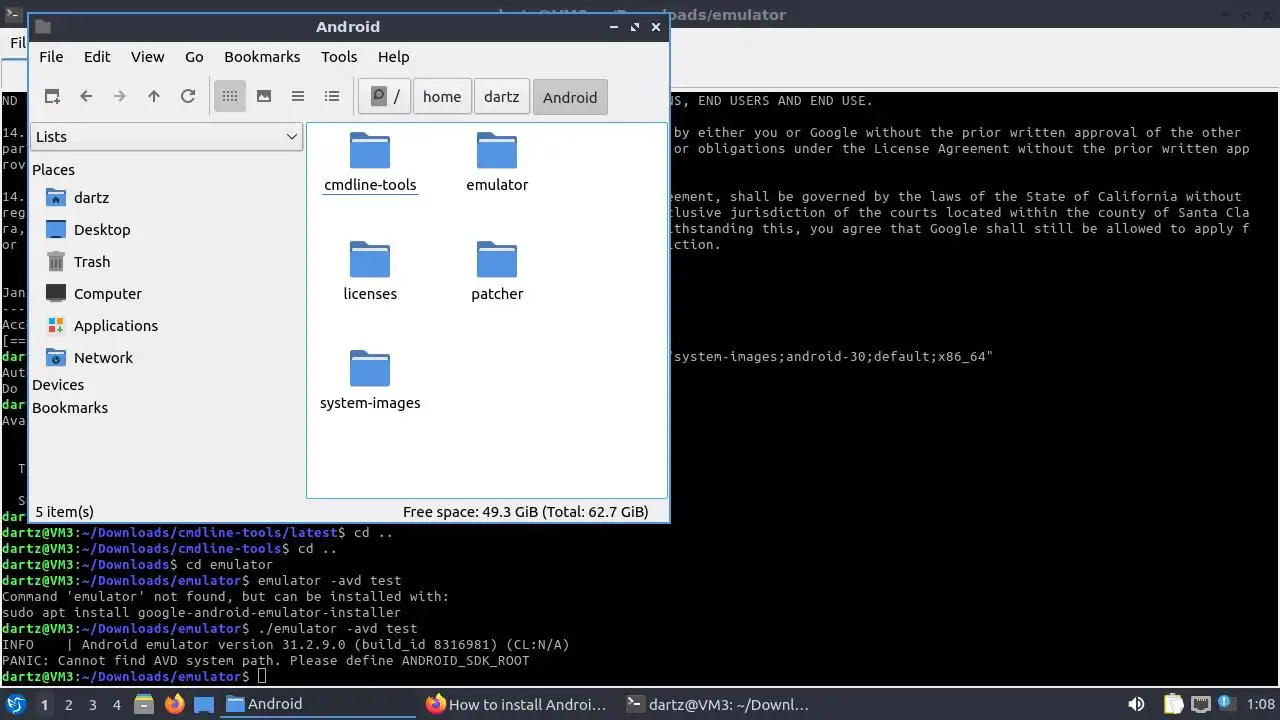This screenshot has width=1280, height=720.
Task: Switch to workspace 1
Action: (x=44, y=705)
